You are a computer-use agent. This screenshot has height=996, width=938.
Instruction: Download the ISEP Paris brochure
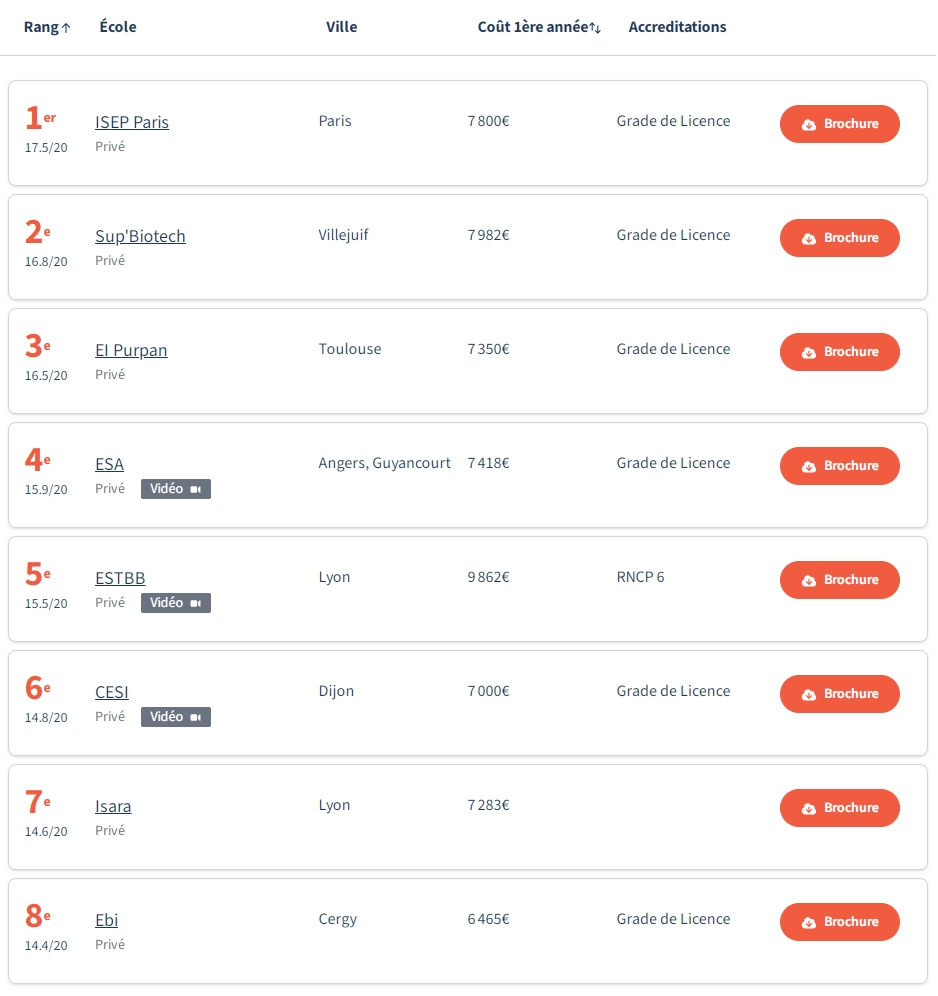[x=839, y=124]
